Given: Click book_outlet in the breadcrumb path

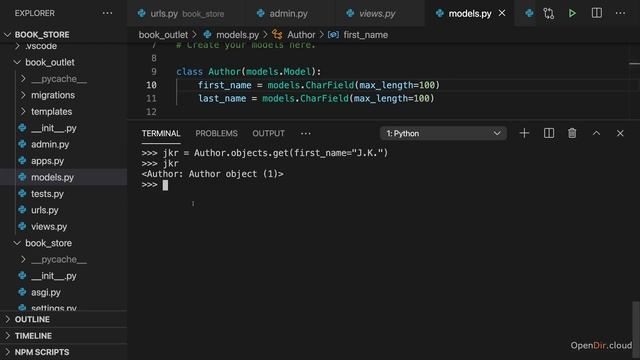Looking at the screenshot, I should [x=163, y=35].
